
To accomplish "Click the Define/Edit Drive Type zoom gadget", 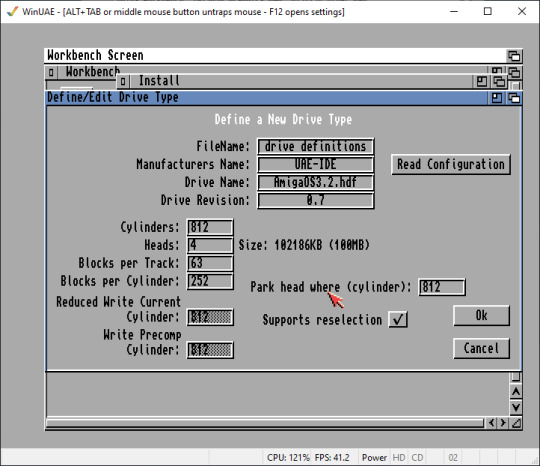I will 497,98.
